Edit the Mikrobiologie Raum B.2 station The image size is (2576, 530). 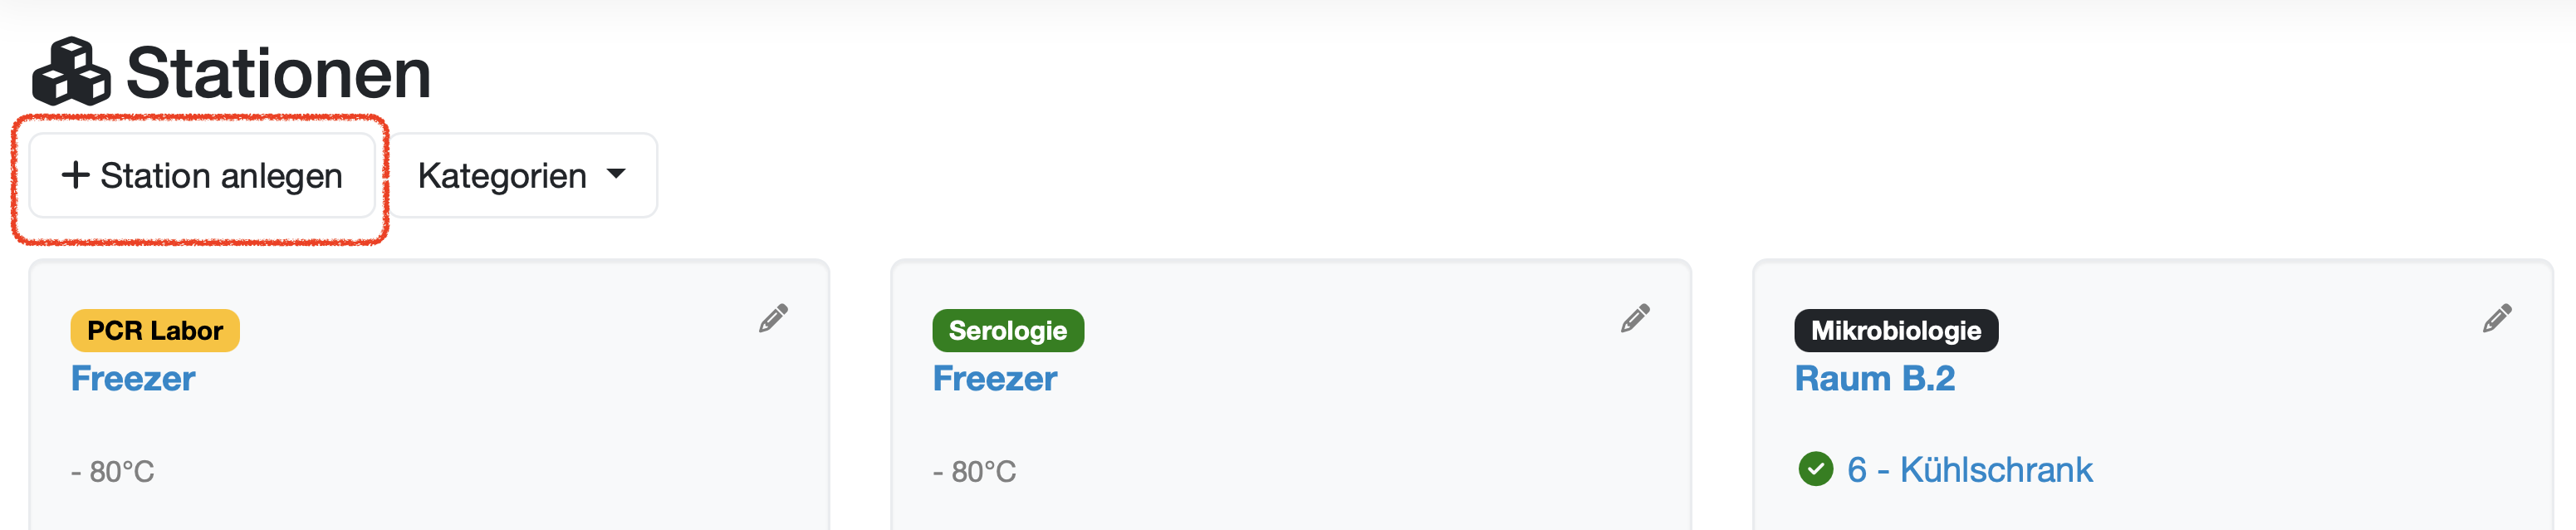coord(2496,319)
